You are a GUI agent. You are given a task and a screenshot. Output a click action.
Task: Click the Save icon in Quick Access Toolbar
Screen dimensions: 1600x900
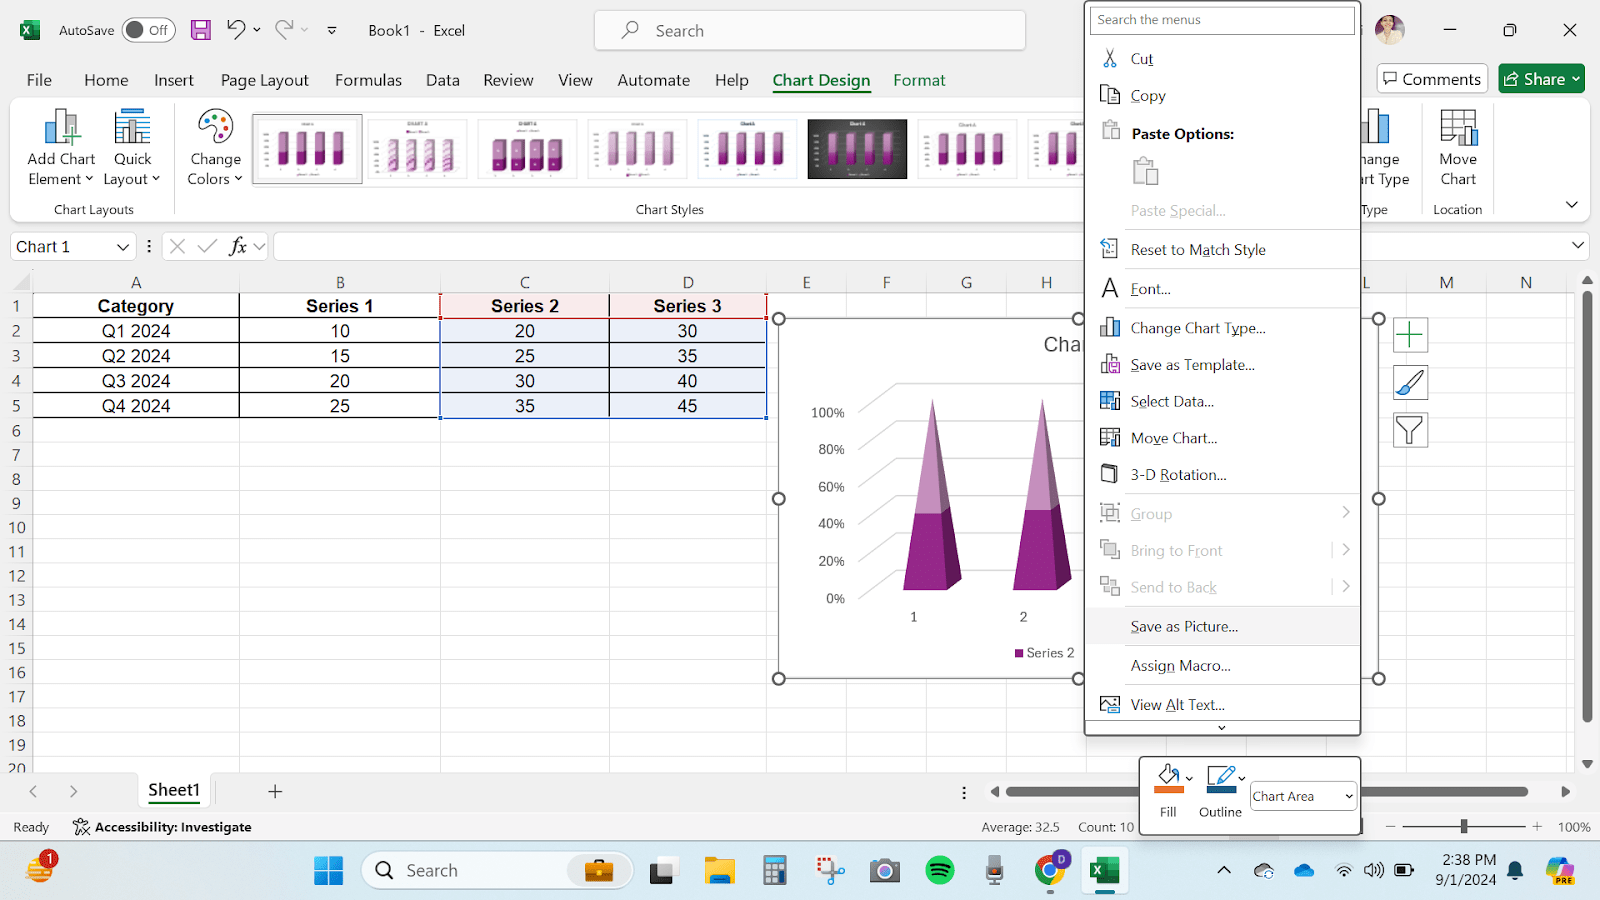(x=200, y=30)
